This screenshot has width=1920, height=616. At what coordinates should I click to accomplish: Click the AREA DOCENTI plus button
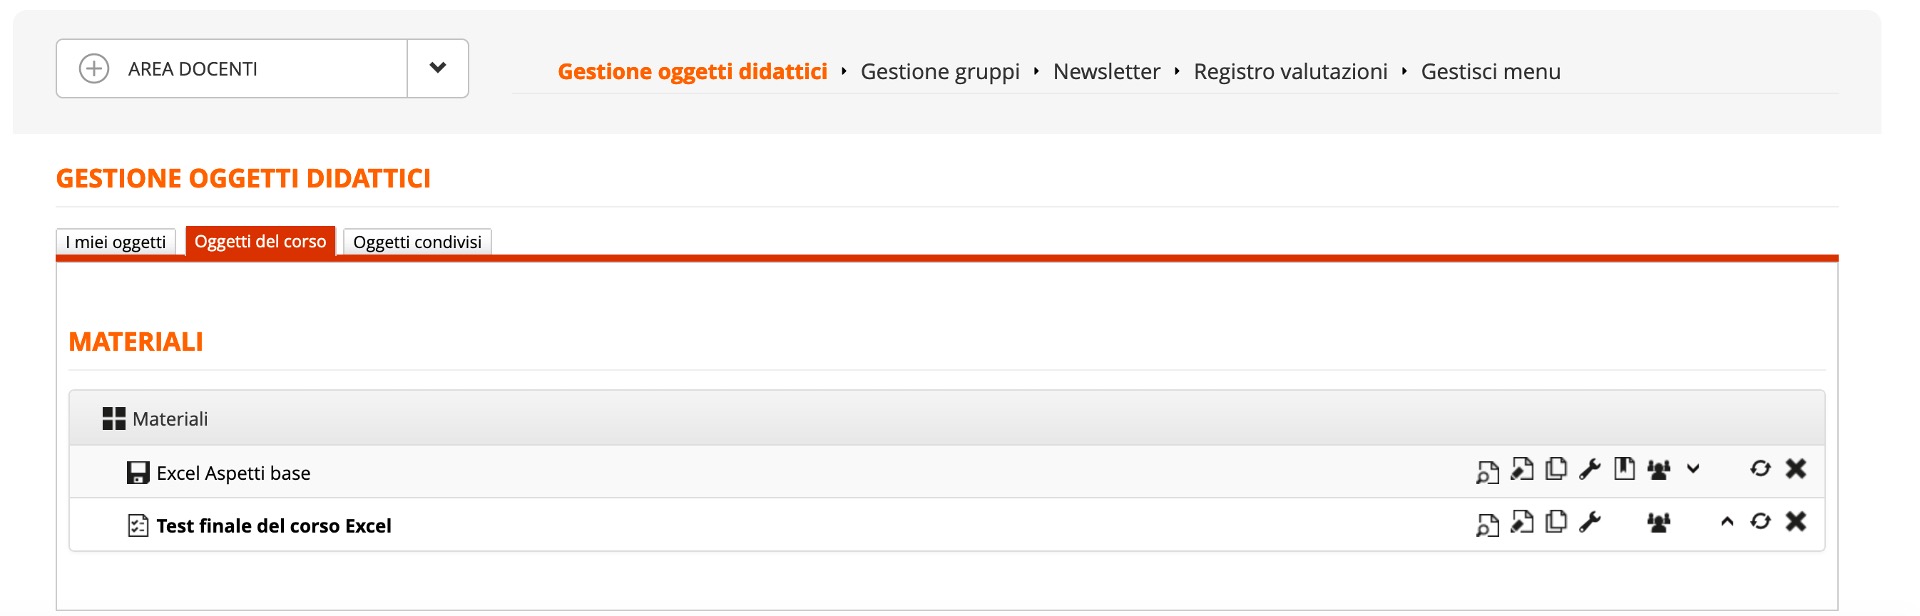coord(93,68)
